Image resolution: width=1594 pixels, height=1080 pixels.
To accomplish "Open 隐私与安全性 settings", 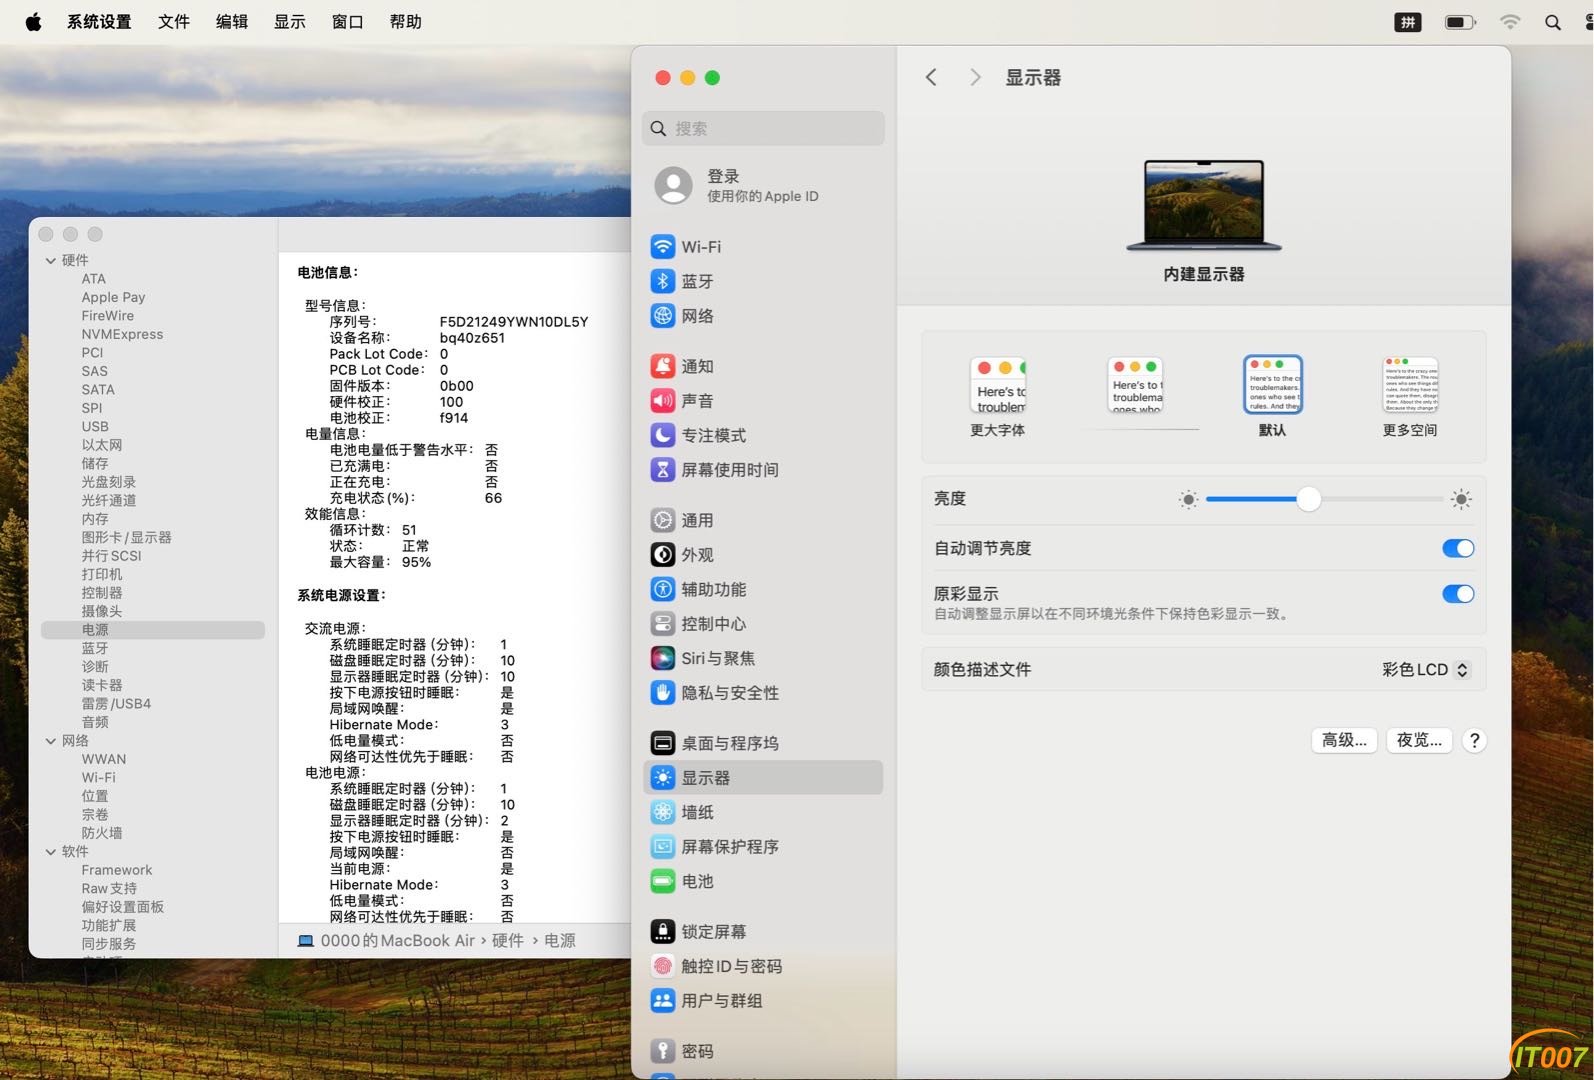I will pos(763,693).
